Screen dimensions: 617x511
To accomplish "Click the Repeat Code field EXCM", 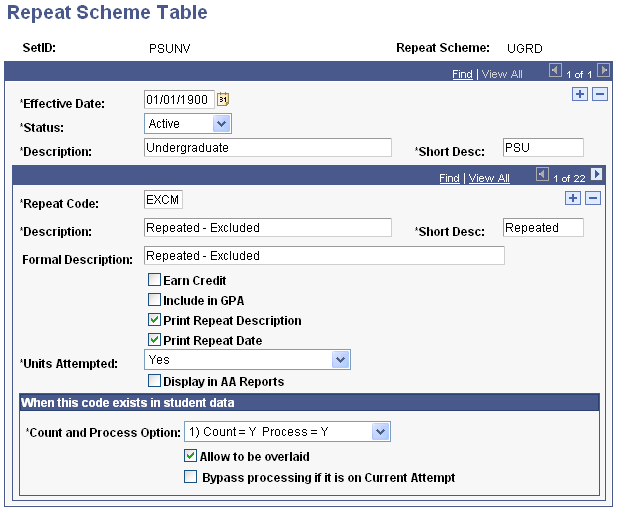I will [x=163, y=200].
